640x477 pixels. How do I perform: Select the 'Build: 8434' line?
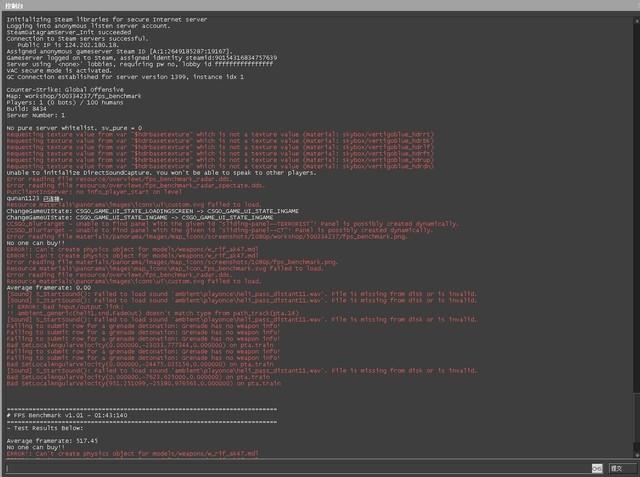pos(27,109)
